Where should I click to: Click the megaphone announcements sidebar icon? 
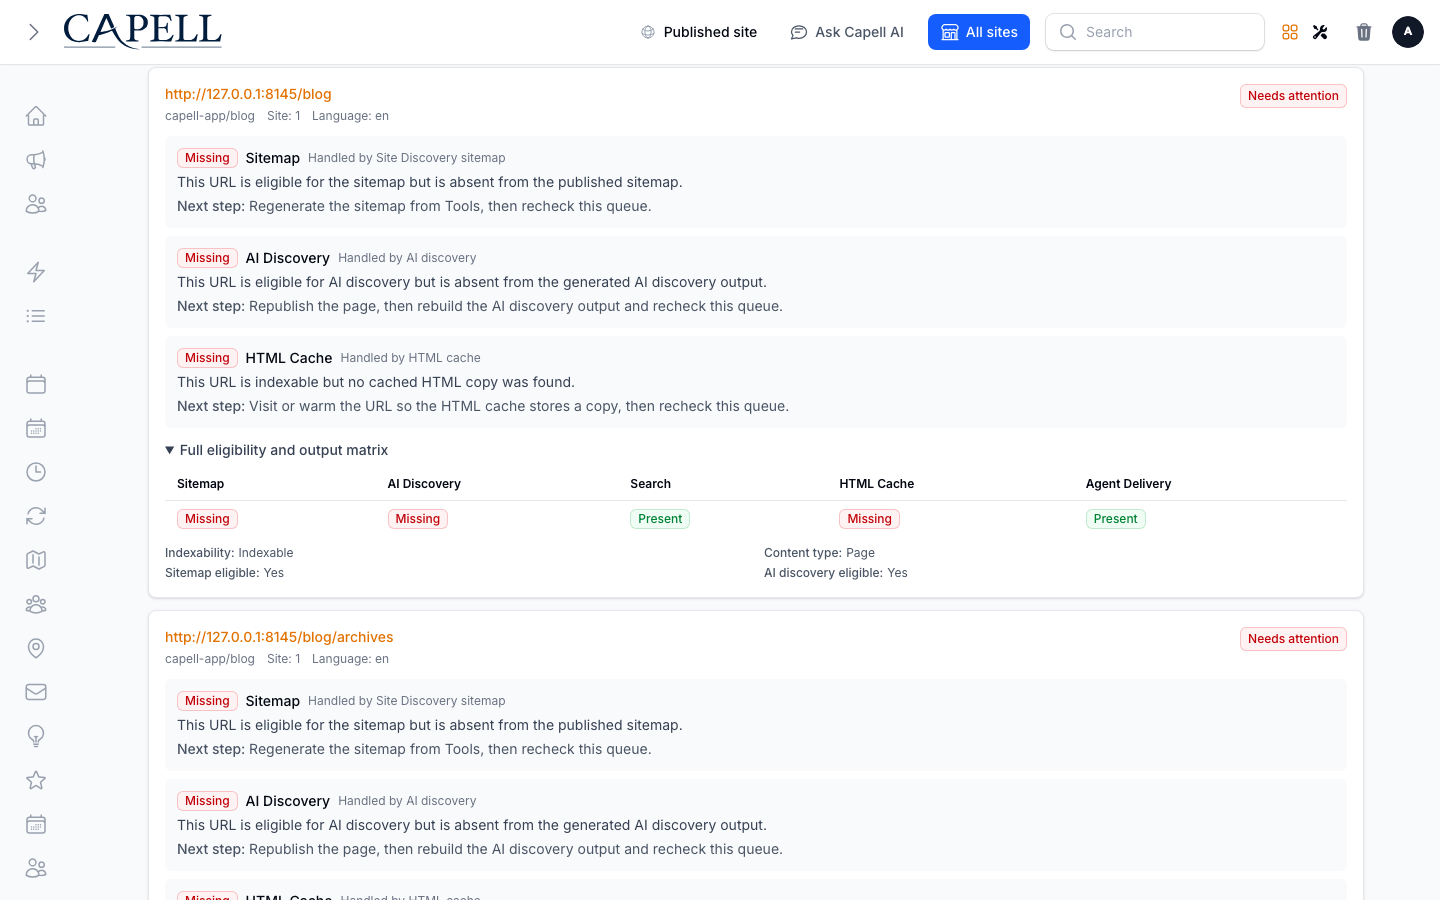pyautogui.click(x=36, y=160)
